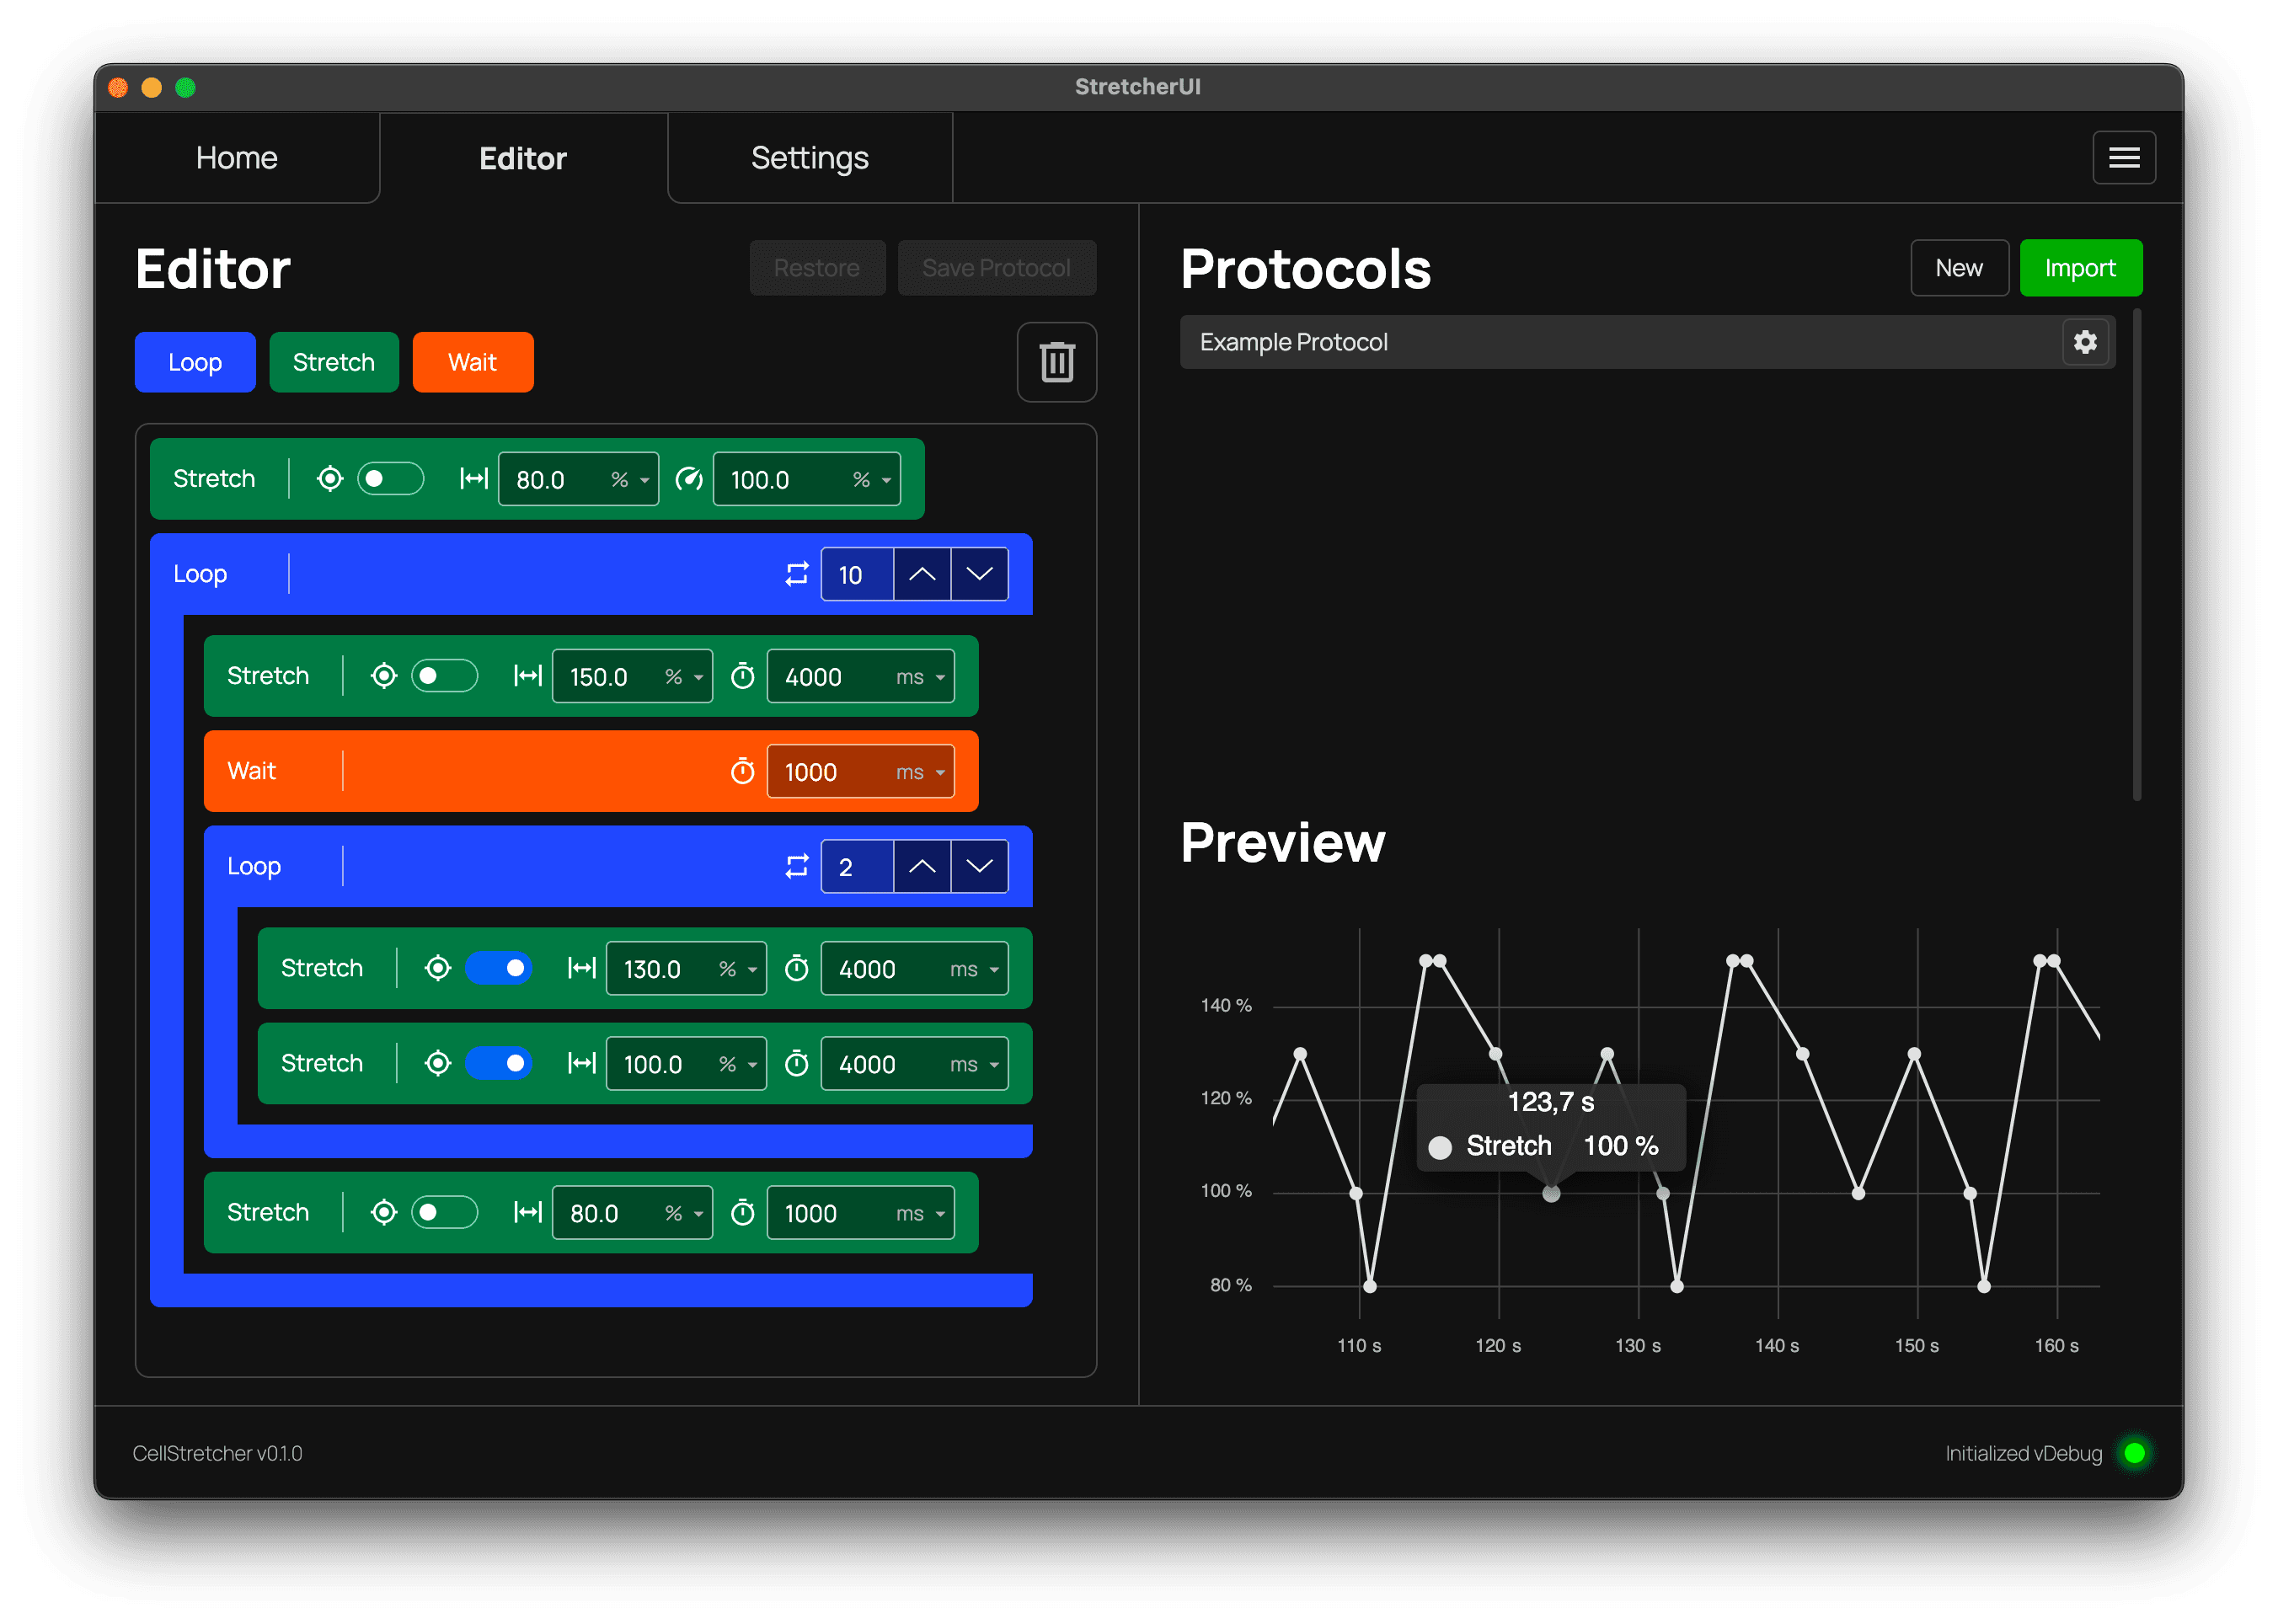Image resolution: width=2278 pixels, height=1624 pixels.
Task: Click speed gauge icon beside 100.0 %
Action: pos(688,479)
